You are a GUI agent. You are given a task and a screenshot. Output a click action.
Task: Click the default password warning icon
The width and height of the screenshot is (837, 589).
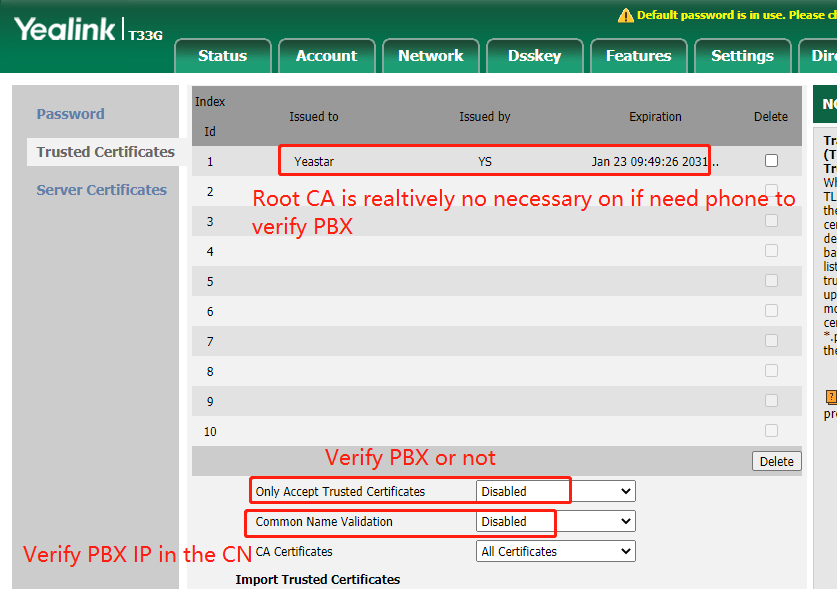click(x=626, y=15)
